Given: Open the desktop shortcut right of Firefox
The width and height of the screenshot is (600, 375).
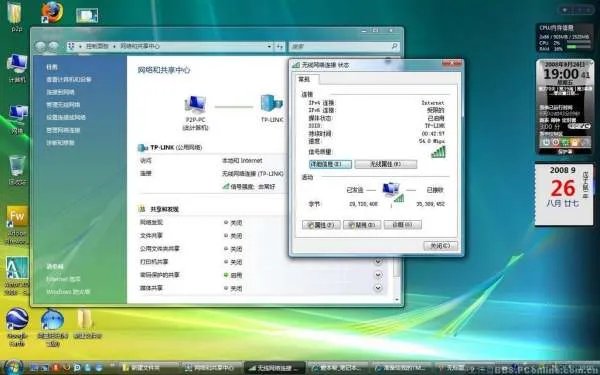Looking at the screenshot, I should coord(87,15).
